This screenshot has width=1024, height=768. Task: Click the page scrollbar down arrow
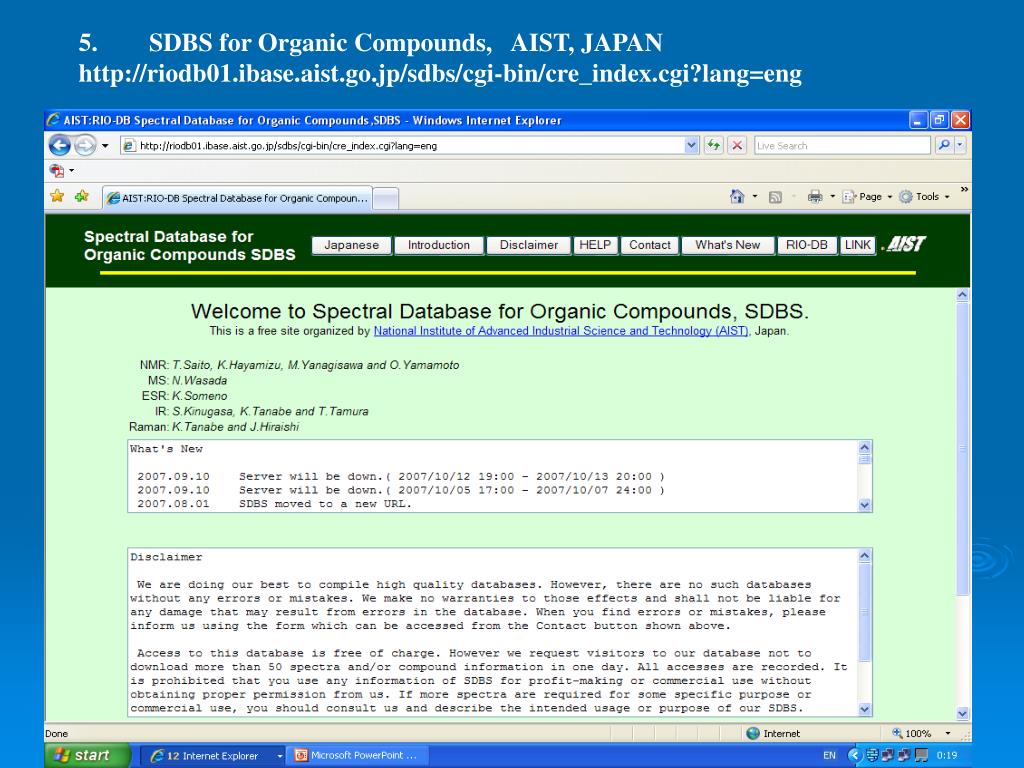click(963, 713)
